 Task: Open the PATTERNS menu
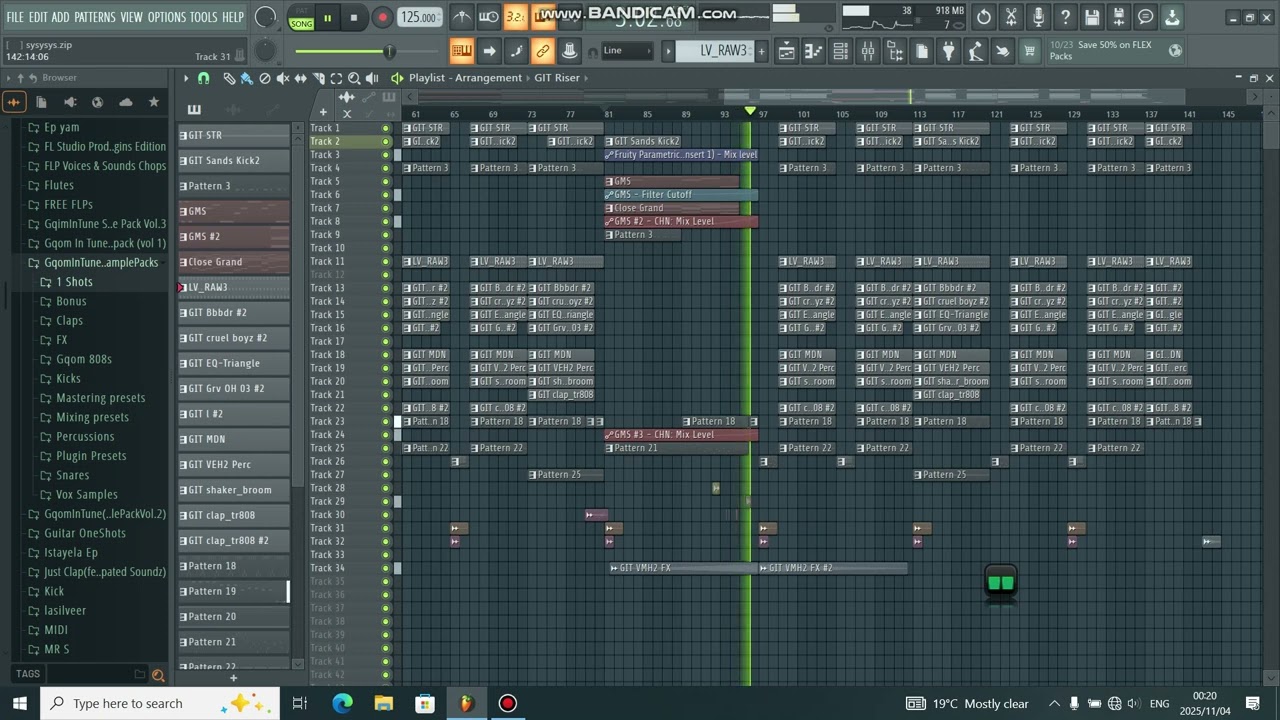[95, 17]
